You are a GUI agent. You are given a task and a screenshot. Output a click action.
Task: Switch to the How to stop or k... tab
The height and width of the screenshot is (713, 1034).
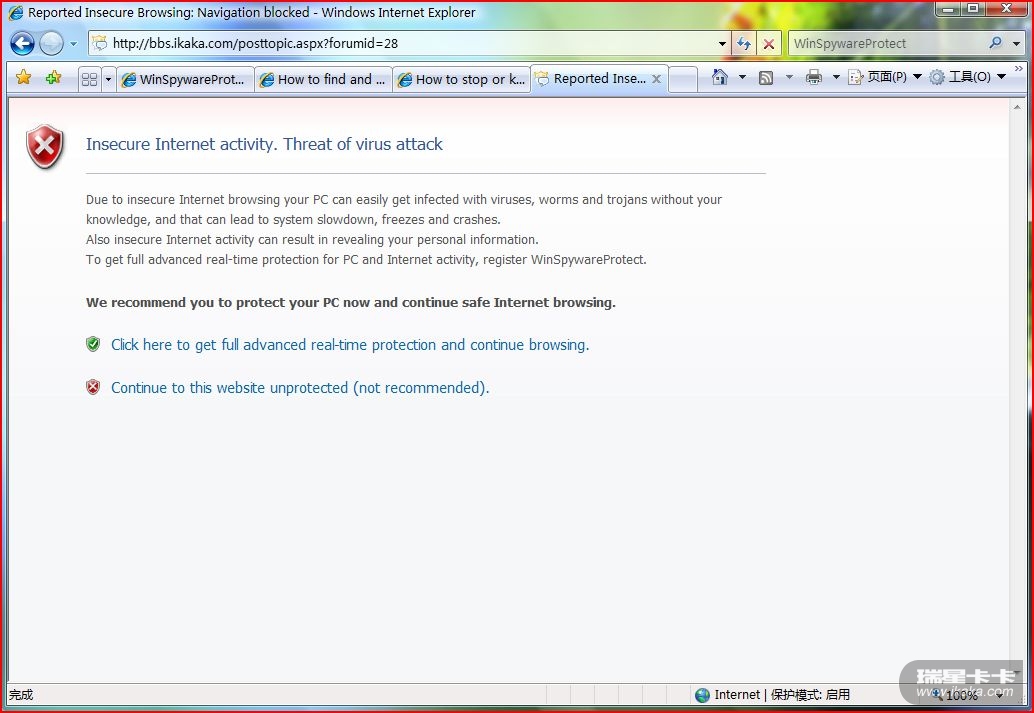[462, 79]
